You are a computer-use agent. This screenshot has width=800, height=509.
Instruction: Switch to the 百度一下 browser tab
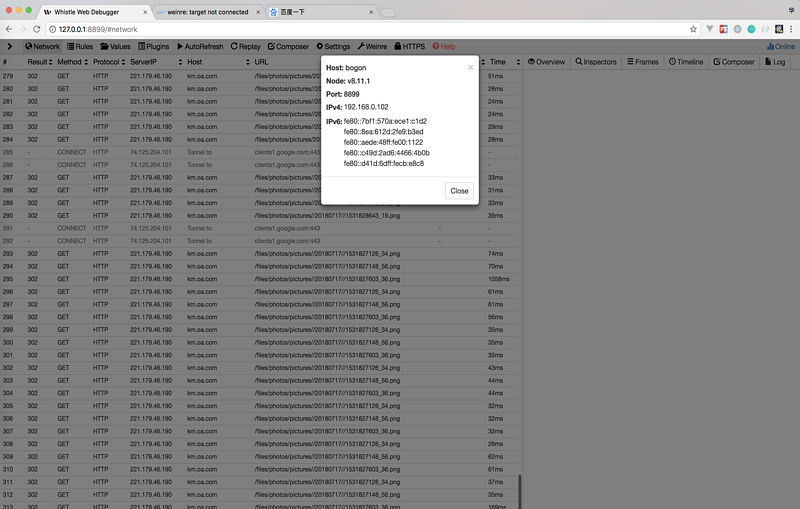click(321, 12)
